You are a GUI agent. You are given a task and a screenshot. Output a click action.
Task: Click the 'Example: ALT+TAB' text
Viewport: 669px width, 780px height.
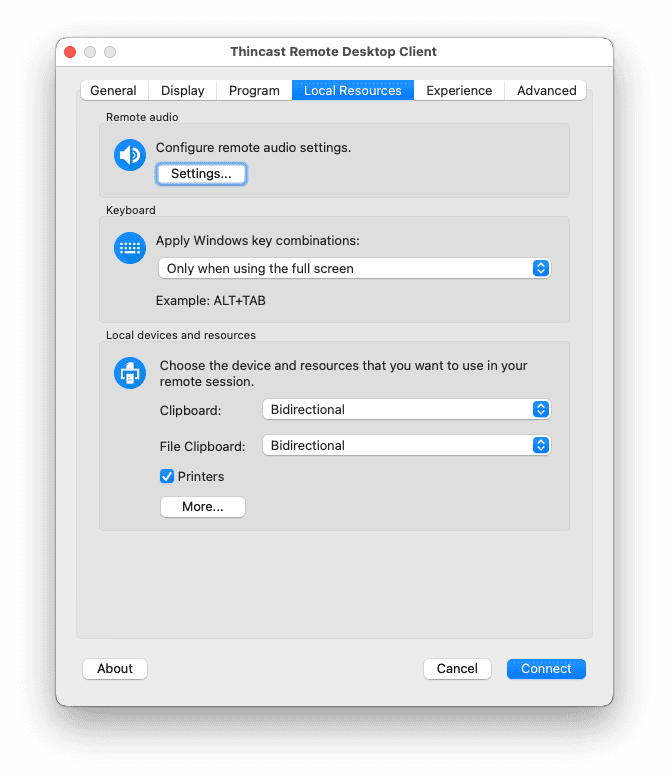[210, 300]
